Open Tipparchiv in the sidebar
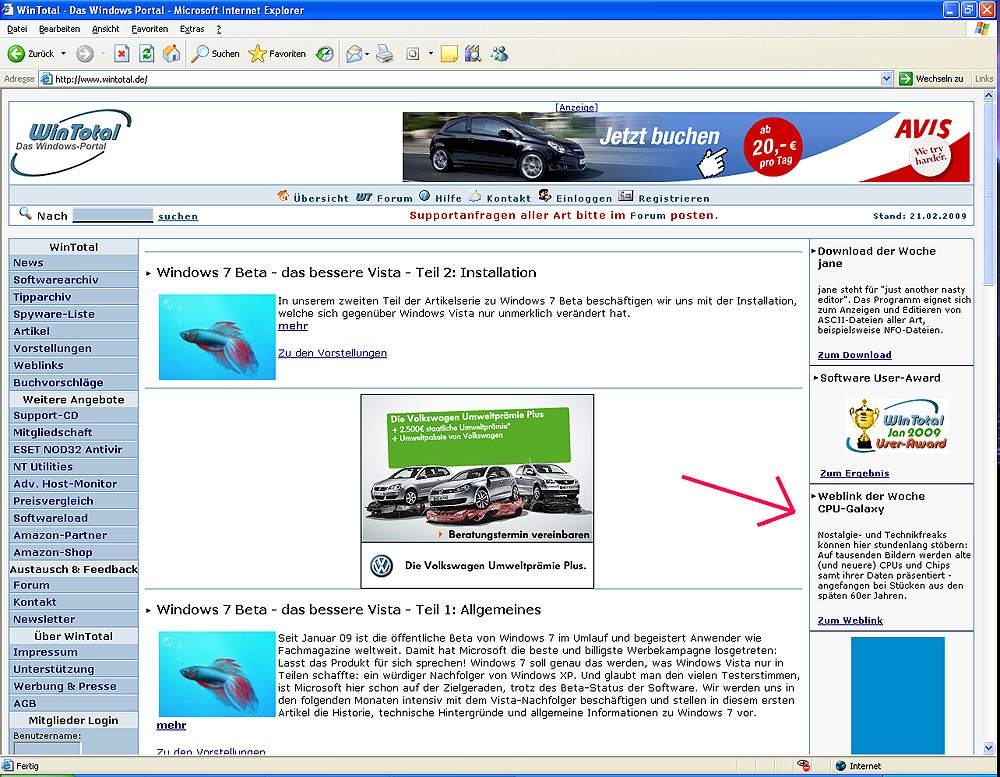Screen dimensions: 1000x777 (42, 297)
